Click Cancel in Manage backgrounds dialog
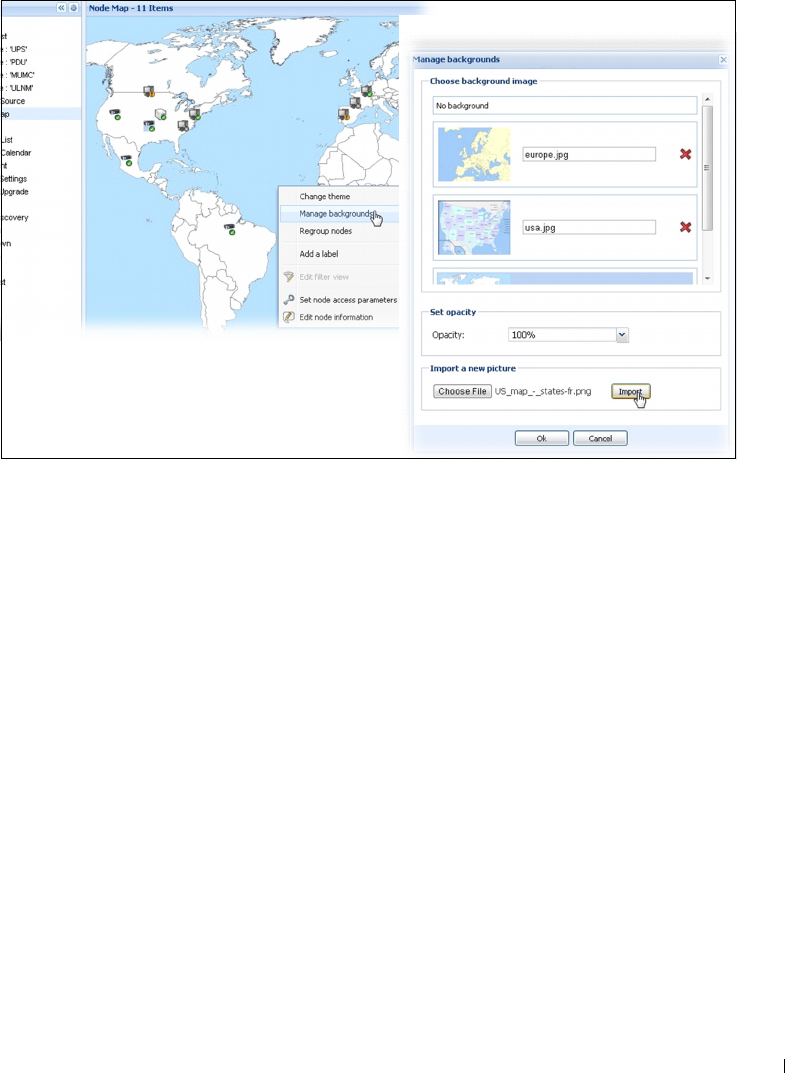This screenshot has width=785, height=1073. (x=600, y=439)
